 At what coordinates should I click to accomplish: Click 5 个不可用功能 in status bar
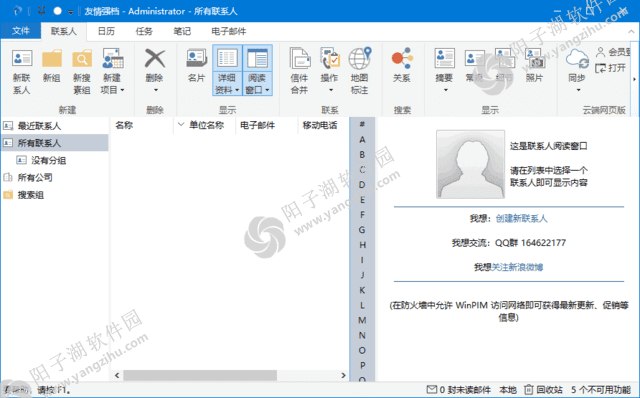[601, 390]
